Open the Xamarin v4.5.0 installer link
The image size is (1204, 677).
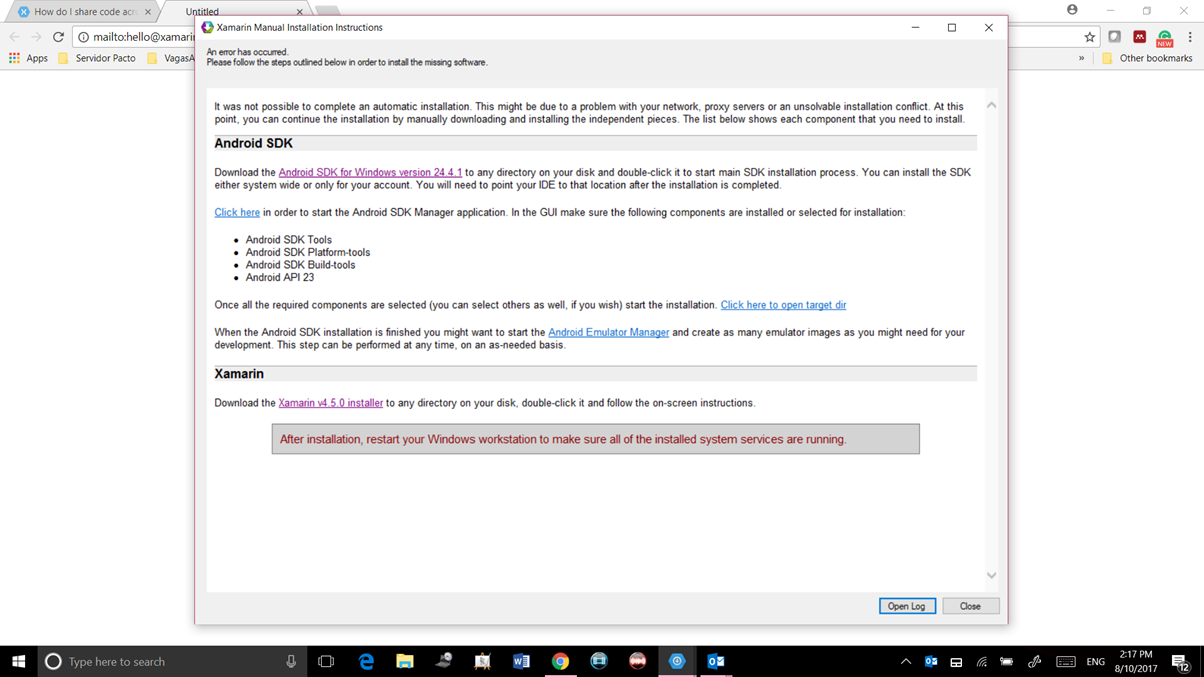pyautogui.click(x=330, y=403)
